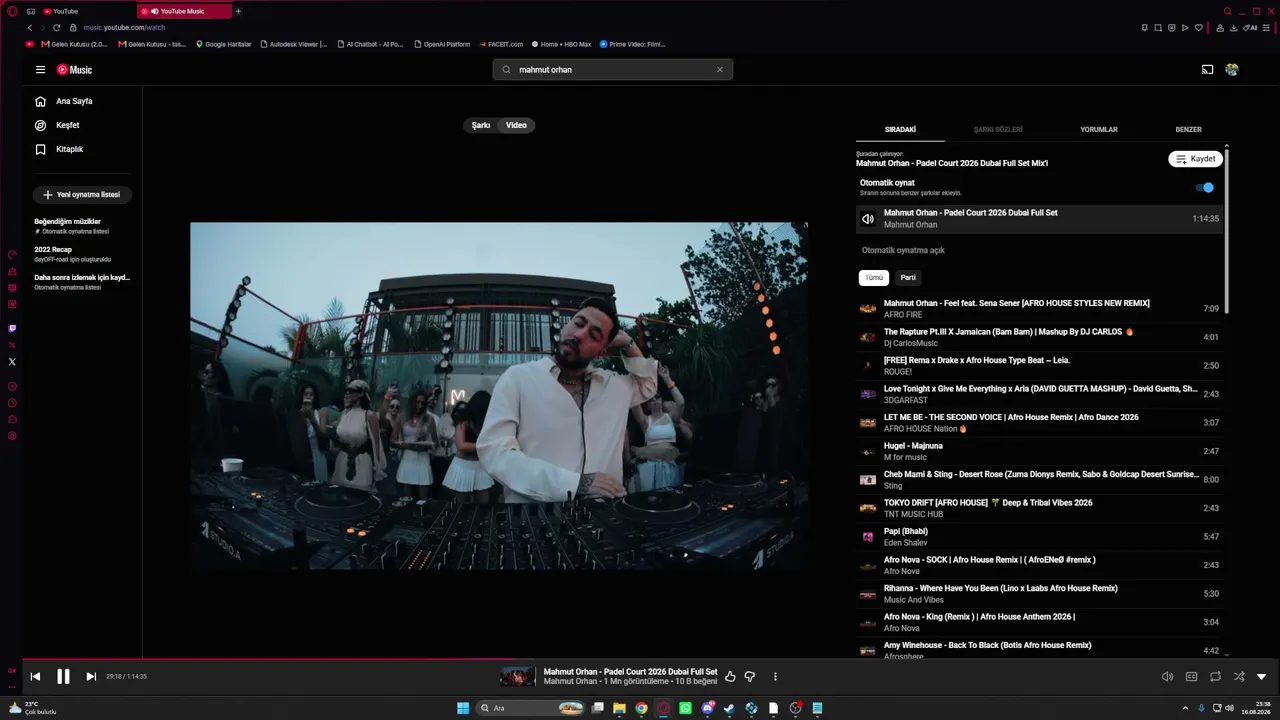Switch to the YouTube browser tab
The height and width of the screenshot is (720, 1280).
[x=88, y=11]
